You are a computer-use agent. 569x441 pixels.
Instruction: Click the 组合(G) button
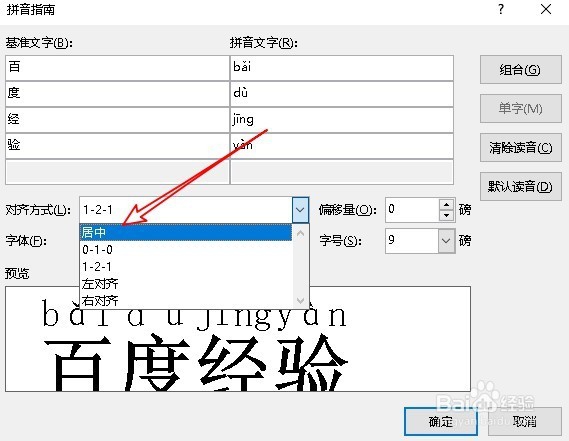520,70
